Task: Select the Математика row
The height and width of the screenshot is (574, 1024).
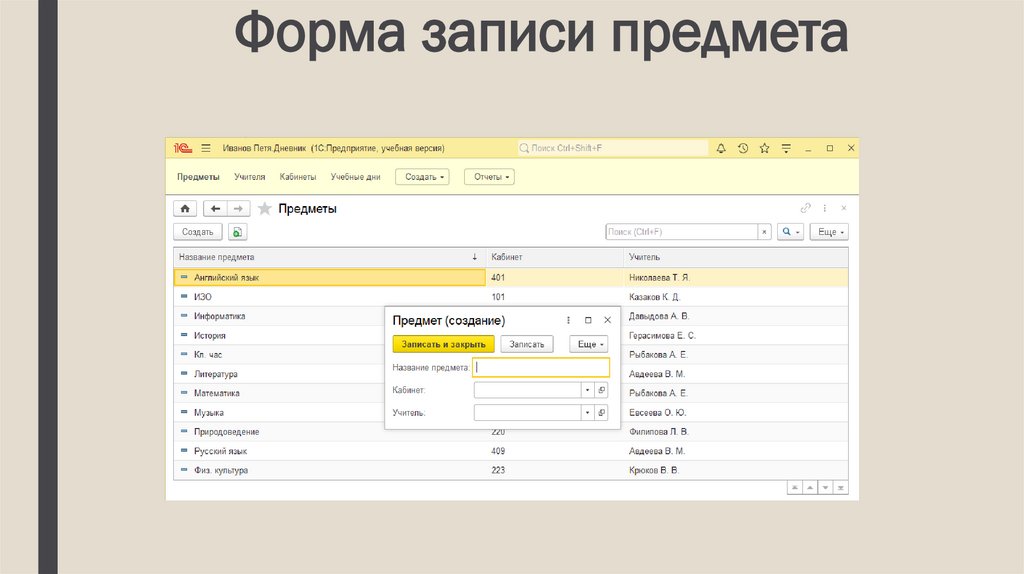Action: 280,393
